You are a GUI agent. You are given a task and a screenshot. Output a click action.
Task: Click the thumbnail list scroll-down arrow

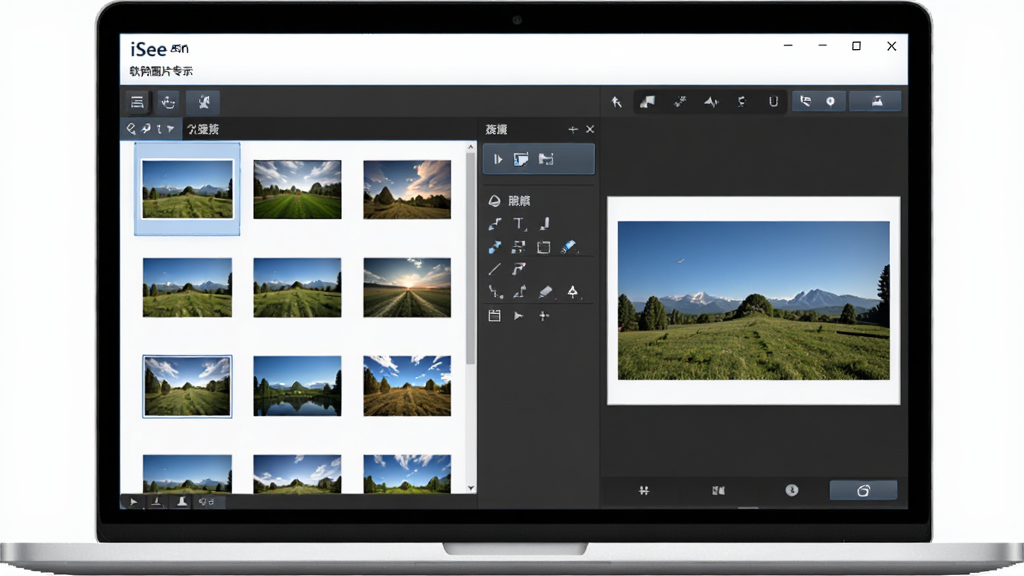(470, 488)
